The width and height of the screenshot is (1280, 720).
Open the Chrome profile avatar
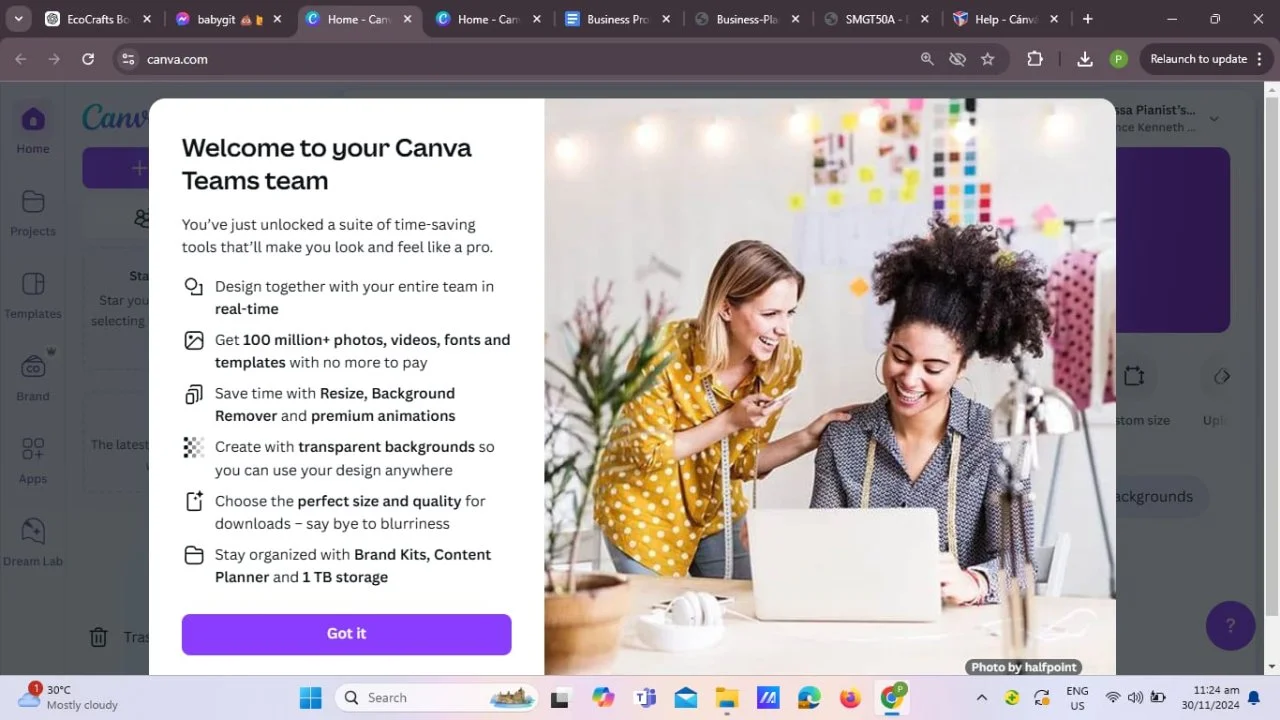1119,59
